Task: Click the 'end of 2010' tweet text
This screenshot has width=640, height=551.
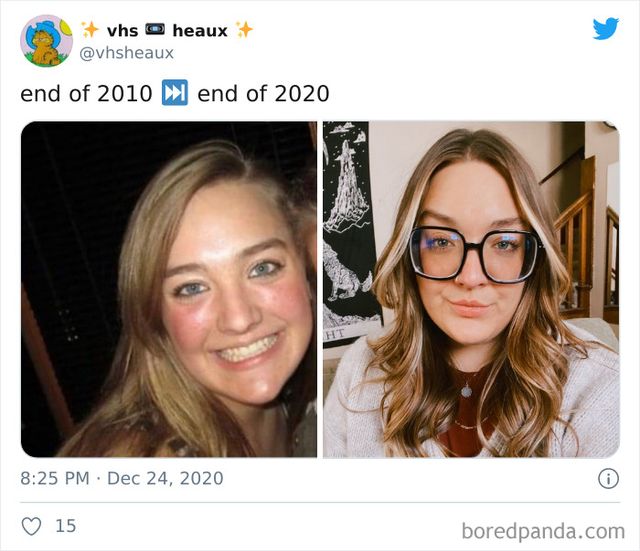Action: [87, 94]
